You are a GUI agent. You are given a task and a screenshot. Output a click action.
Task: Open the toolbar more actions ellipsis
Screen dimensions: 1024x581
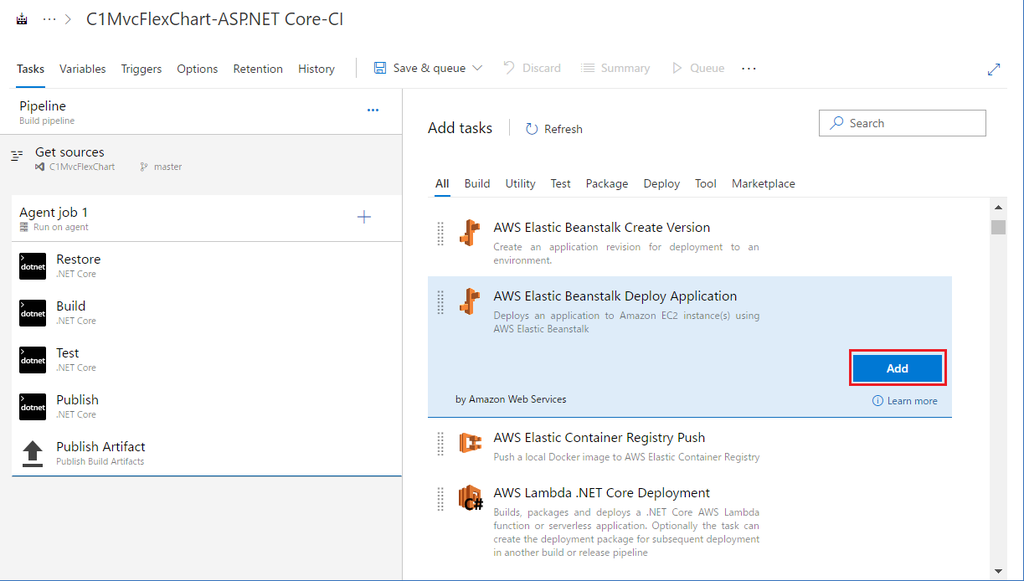[x=749, y=68]
